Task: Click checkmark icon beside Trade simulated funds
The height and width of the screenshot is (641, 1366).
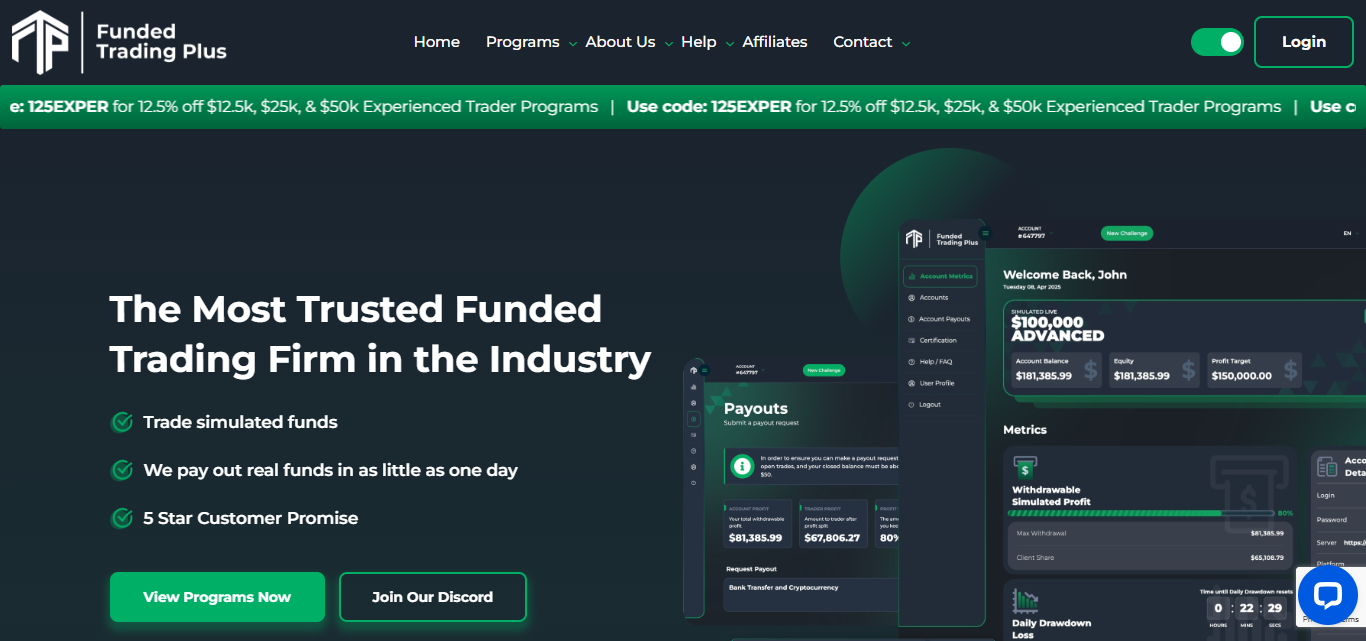Action: tap(122, 422)
